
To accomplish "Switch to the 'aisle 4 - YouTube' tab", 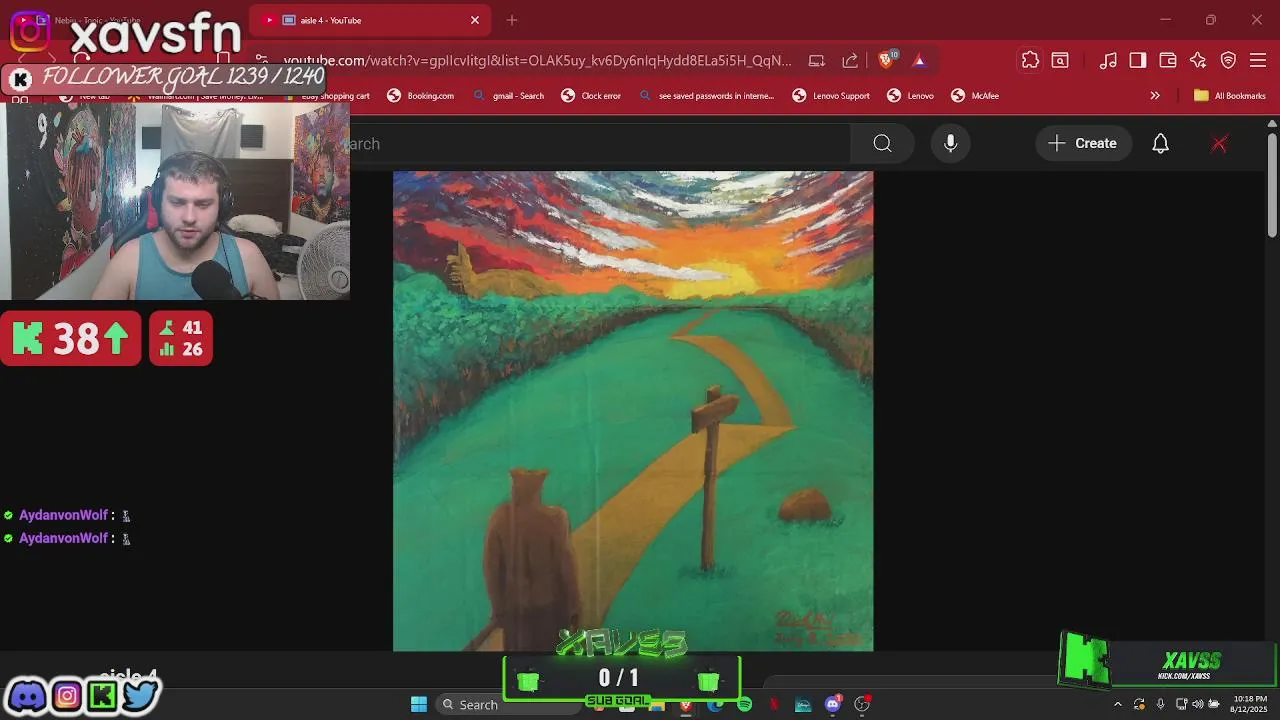I will (370, 20).
